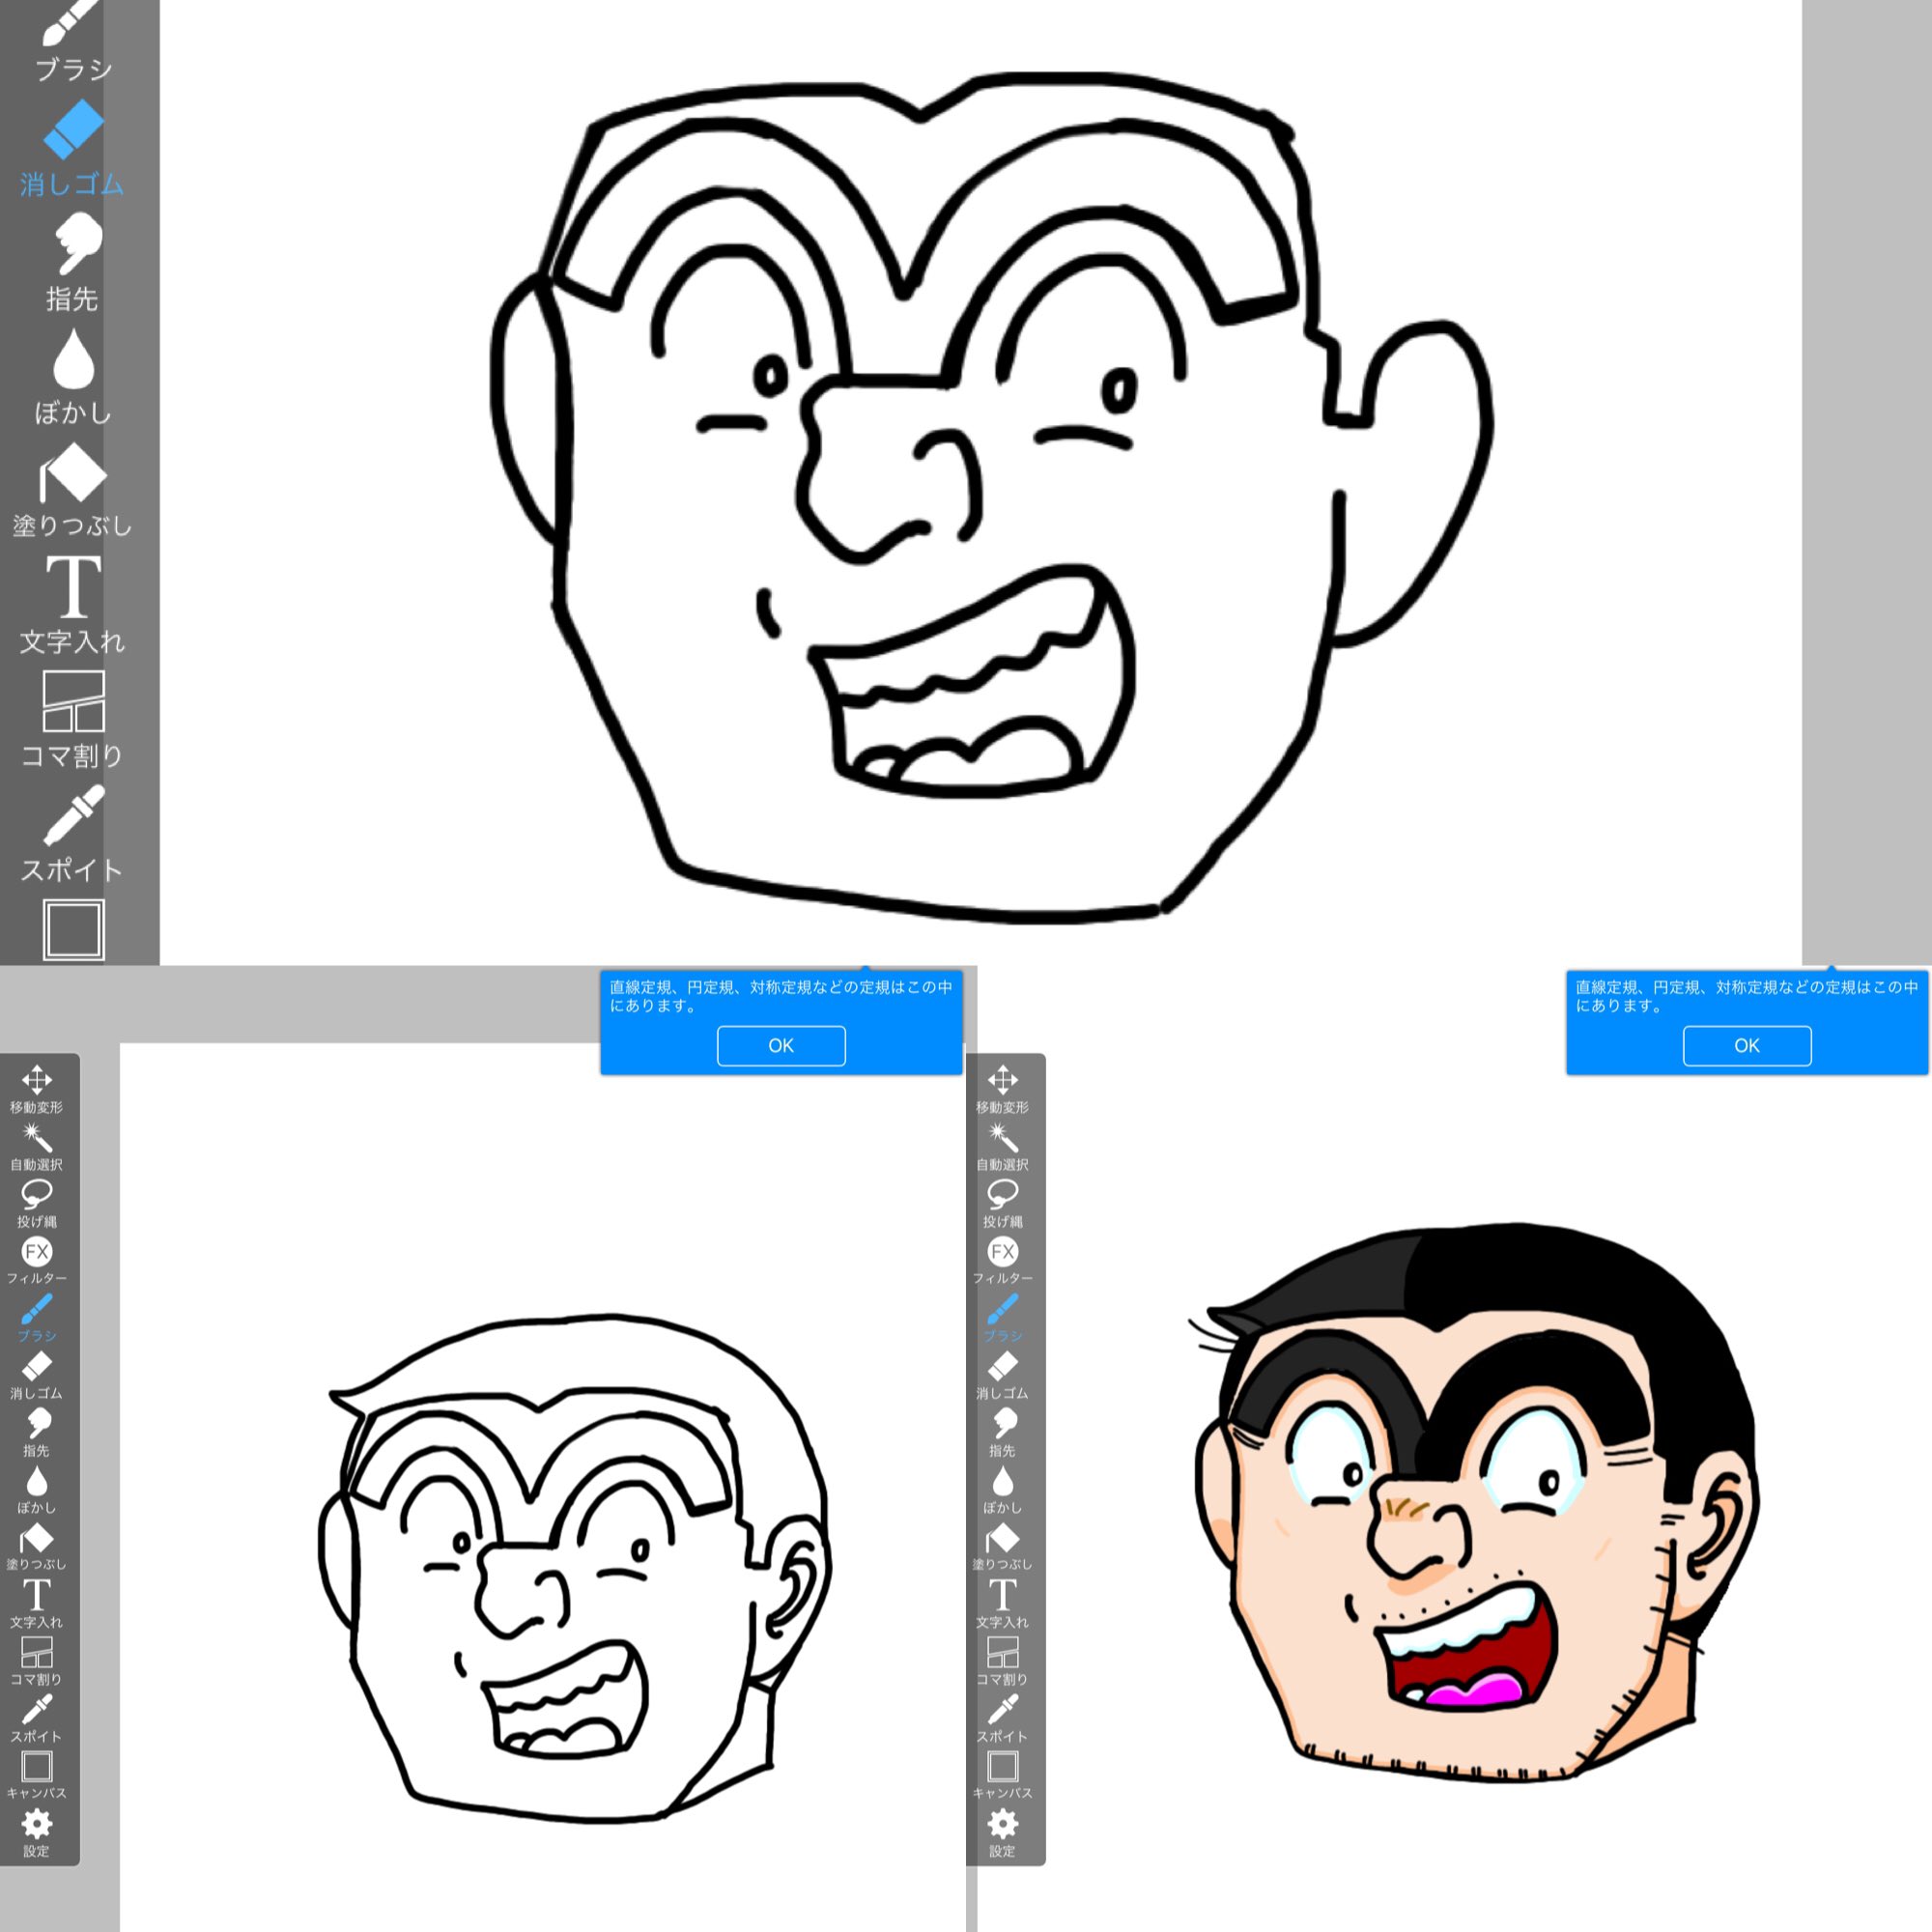Viewport: 1932px width, 1932px height.
Task: Select the Text (文字入れ) tool in large thick-line sketch panel
Action: tap(73, 606)
